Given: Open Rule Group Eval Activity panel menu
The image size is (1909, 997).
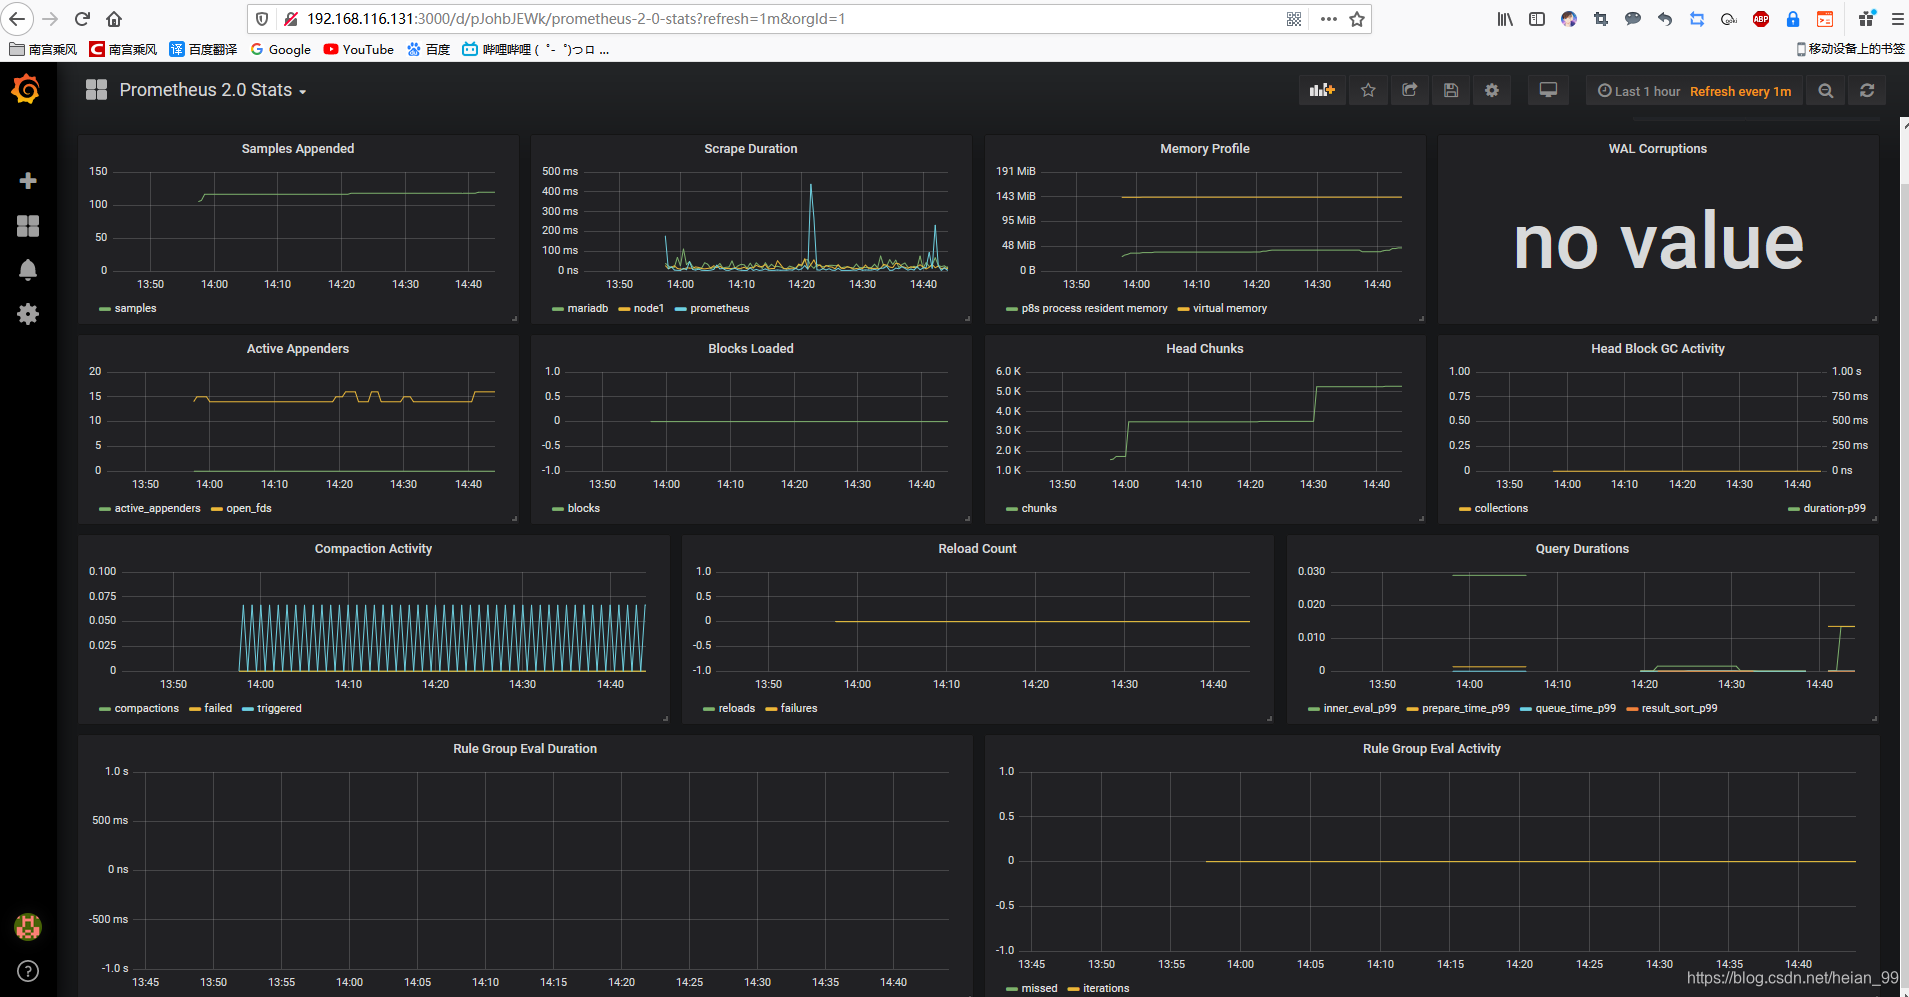Looking at the screenshot, I should coord(1432,748).
